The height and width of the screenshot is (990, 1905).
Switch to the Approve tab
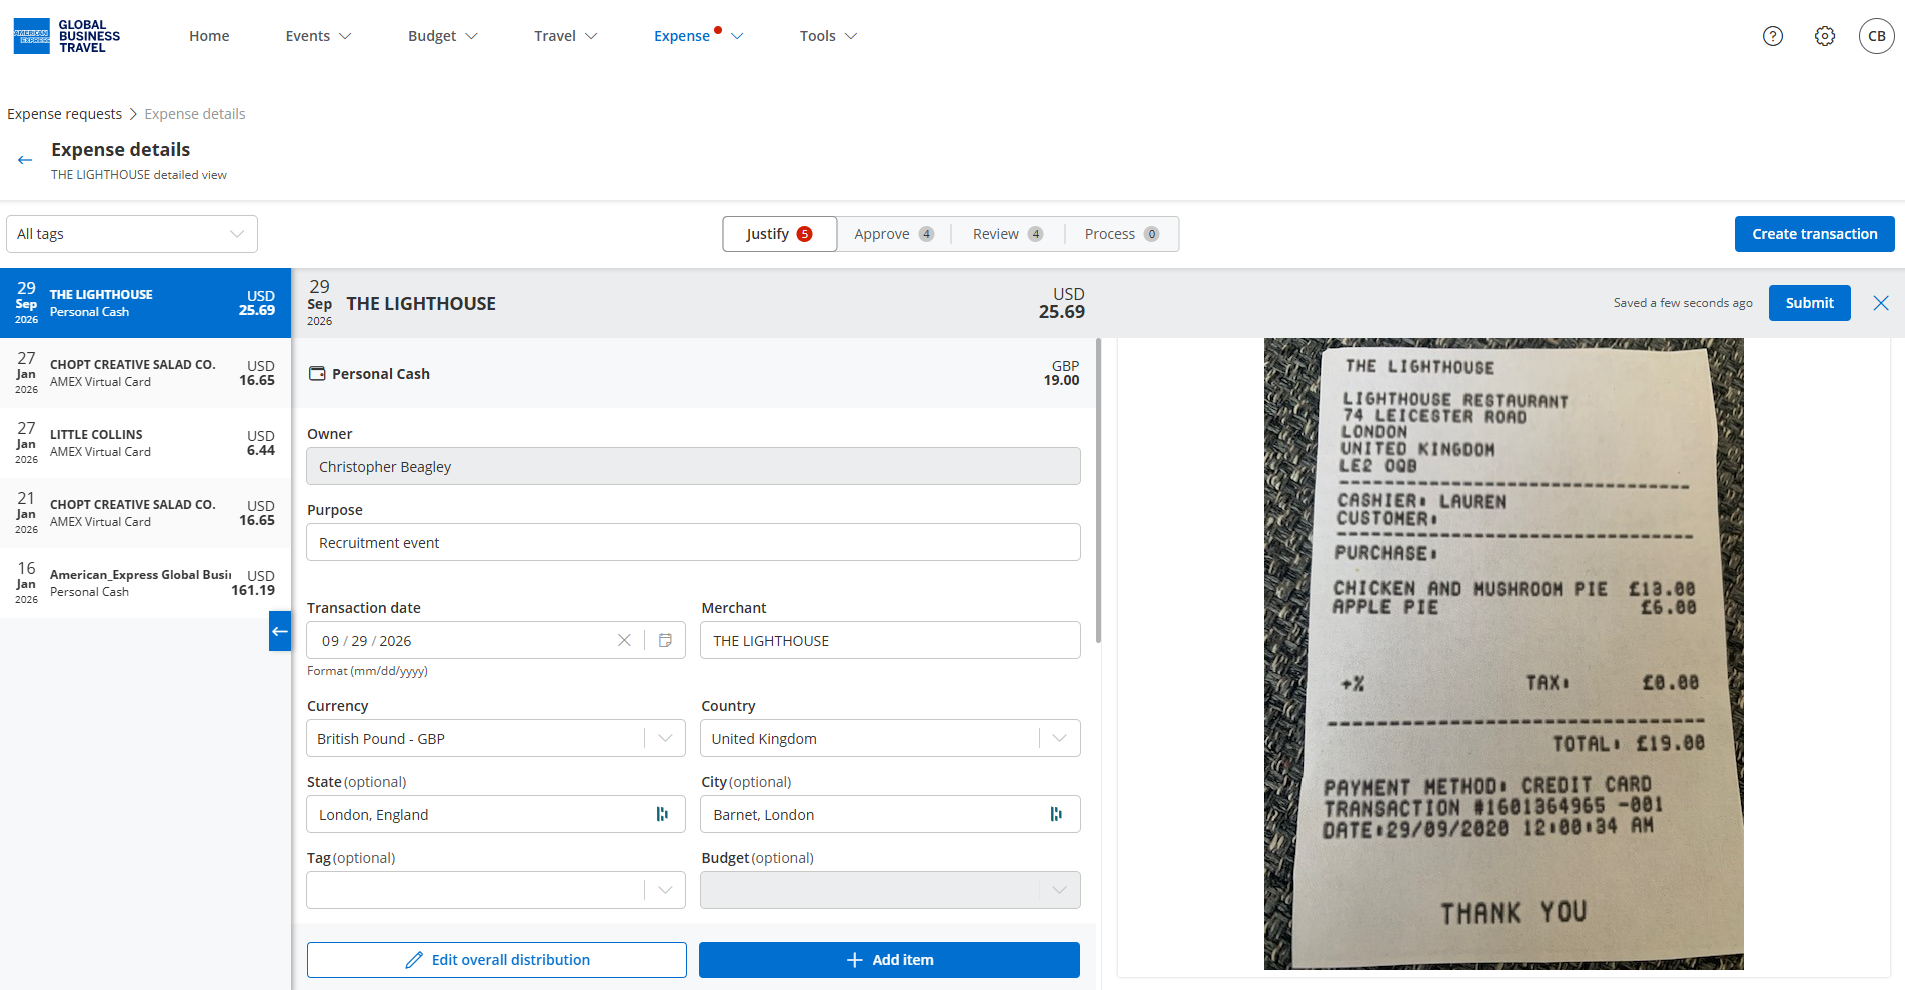[x=894, y=234]
